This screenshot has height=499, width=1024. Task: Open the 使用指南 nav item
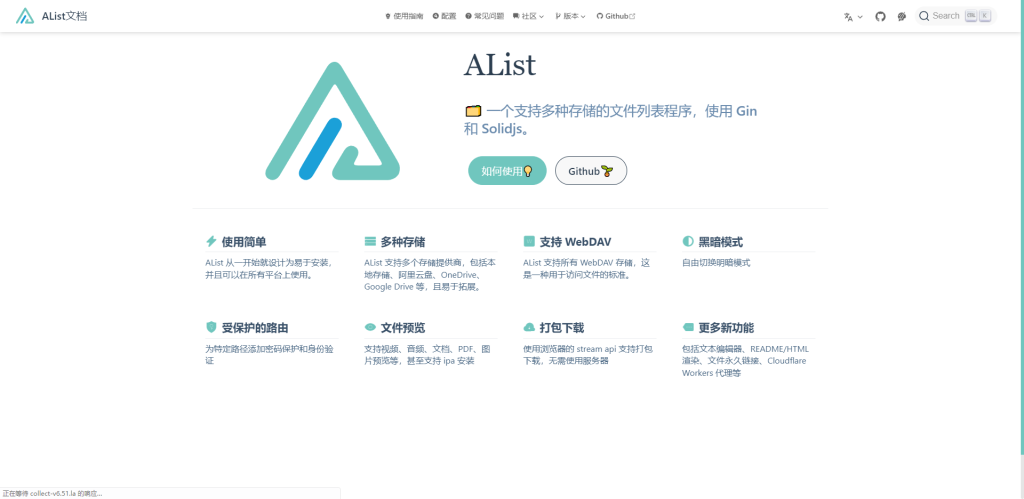point(404,16)
